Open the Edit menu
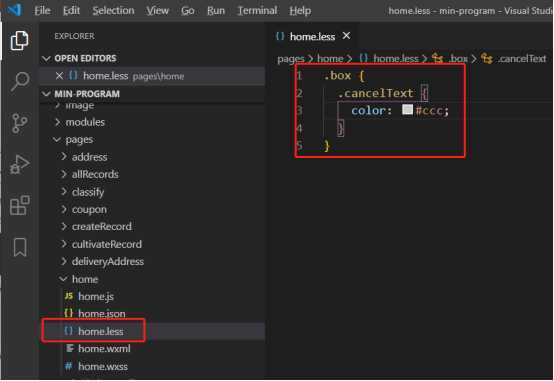 [71, 11]
